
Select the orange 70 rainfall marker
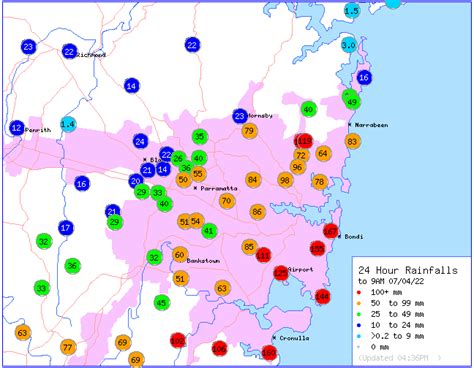(x=227, y=201)
